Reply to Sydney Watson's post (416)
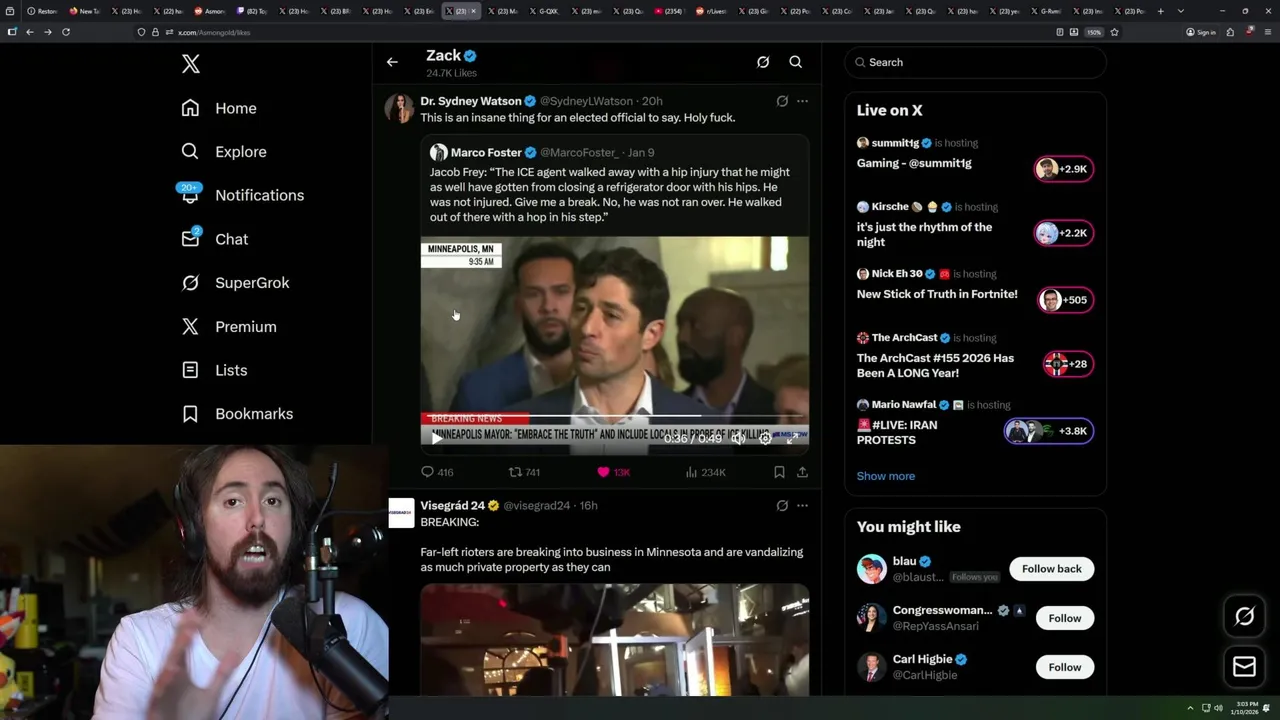Image resolution: width=1280 pixels, height=720 pixels. [437, 472]
